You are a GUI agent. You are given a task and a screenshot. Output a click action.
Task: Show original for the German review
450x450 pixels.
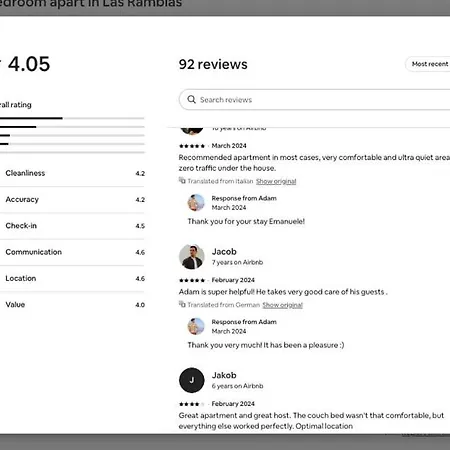[x=282, y=305]
